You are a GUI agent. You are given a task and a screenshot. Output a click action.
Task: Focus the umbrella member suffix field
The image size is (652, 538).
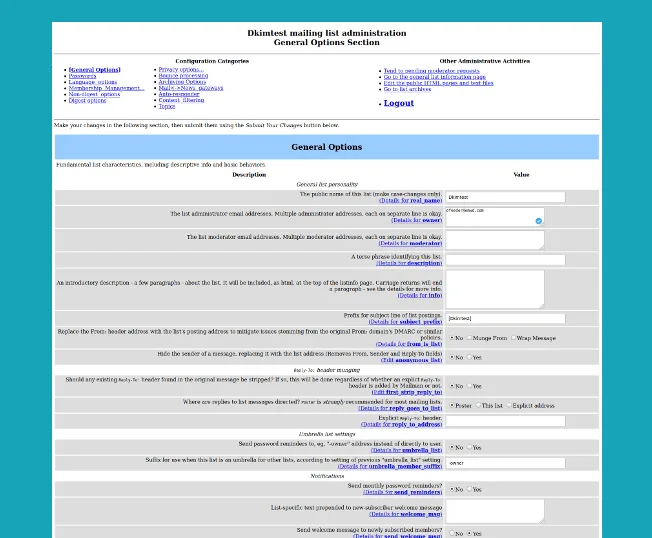pos(506,463)
